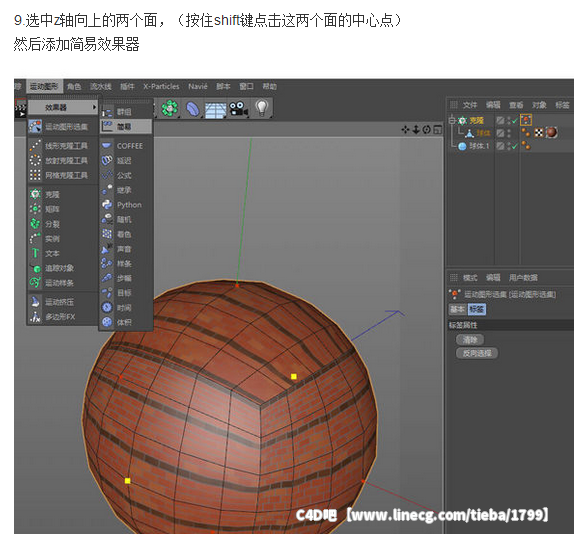Click the checkerboard UVW tag on 球体
The height and width of the screenshot is (534, 582).
click(x=539, y=133)
